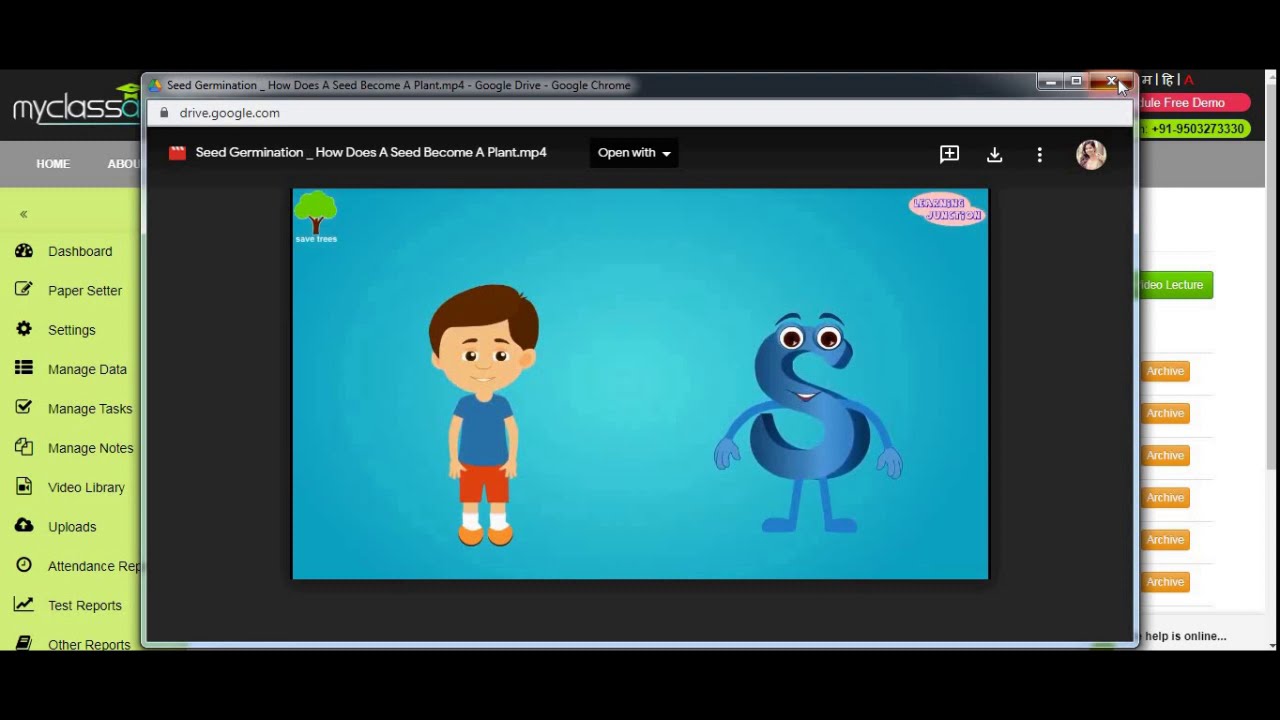Click the add shortcut to Drive icon

pos(949,153)
